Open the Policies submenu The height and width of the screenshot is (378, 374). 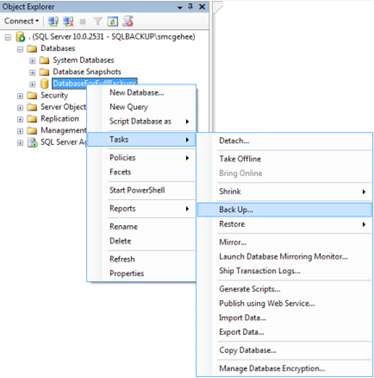[141, 158]
